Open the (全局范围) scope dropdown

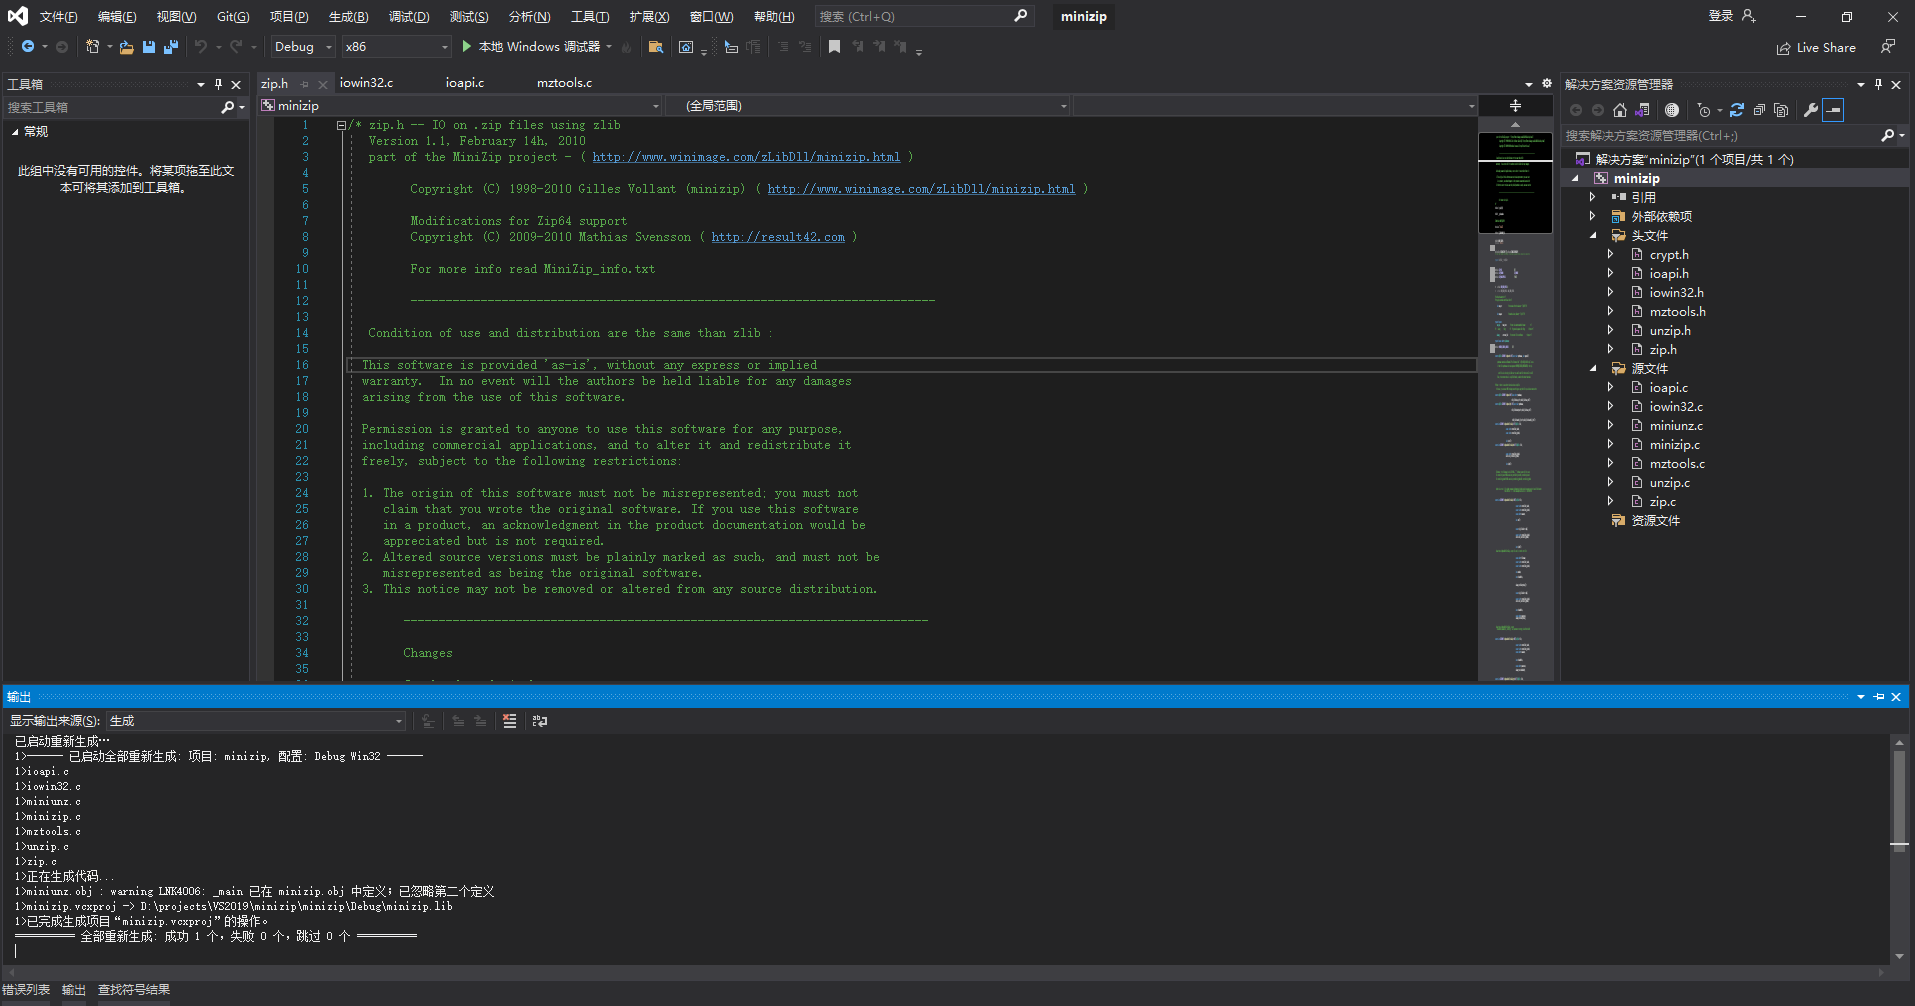click(866, 106)
